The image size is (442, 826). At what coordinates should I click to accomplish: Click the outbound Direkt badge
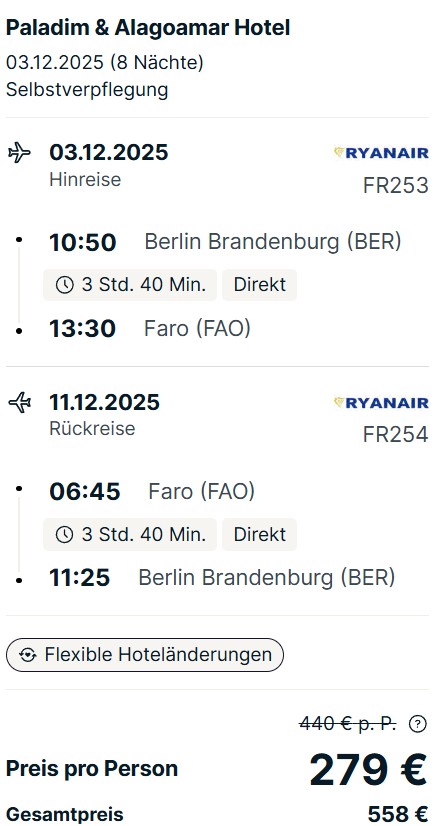(260, 285)
